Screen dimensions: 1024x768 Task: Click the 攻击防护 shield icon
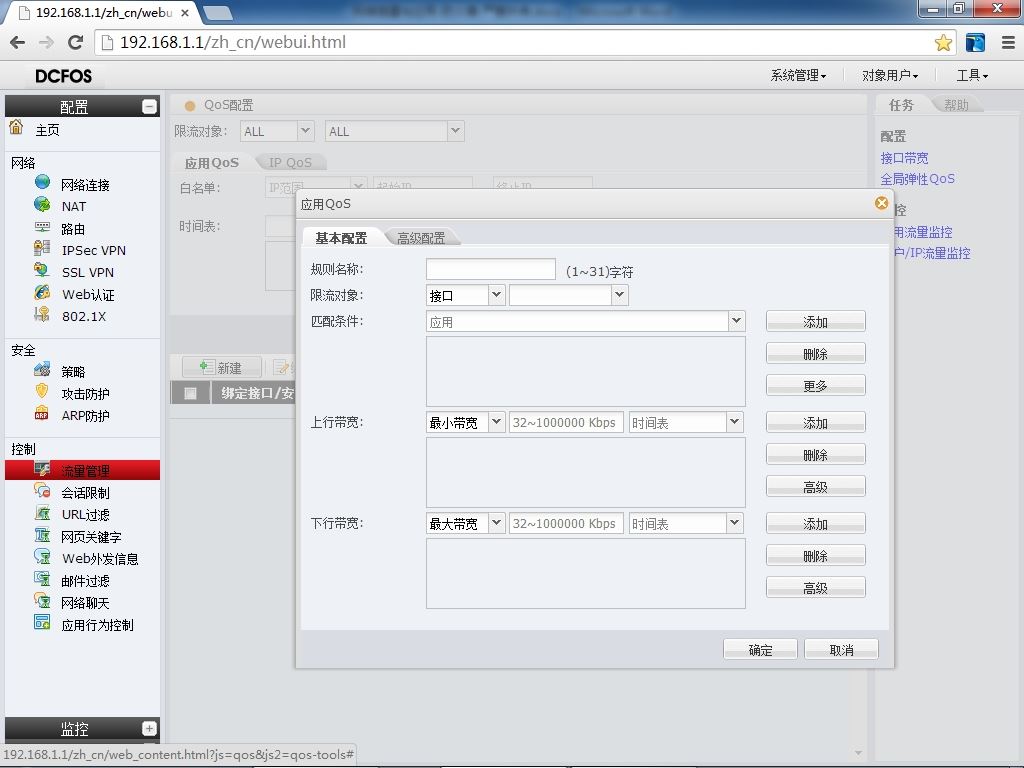pyautogui.click(x=42, y=391)
